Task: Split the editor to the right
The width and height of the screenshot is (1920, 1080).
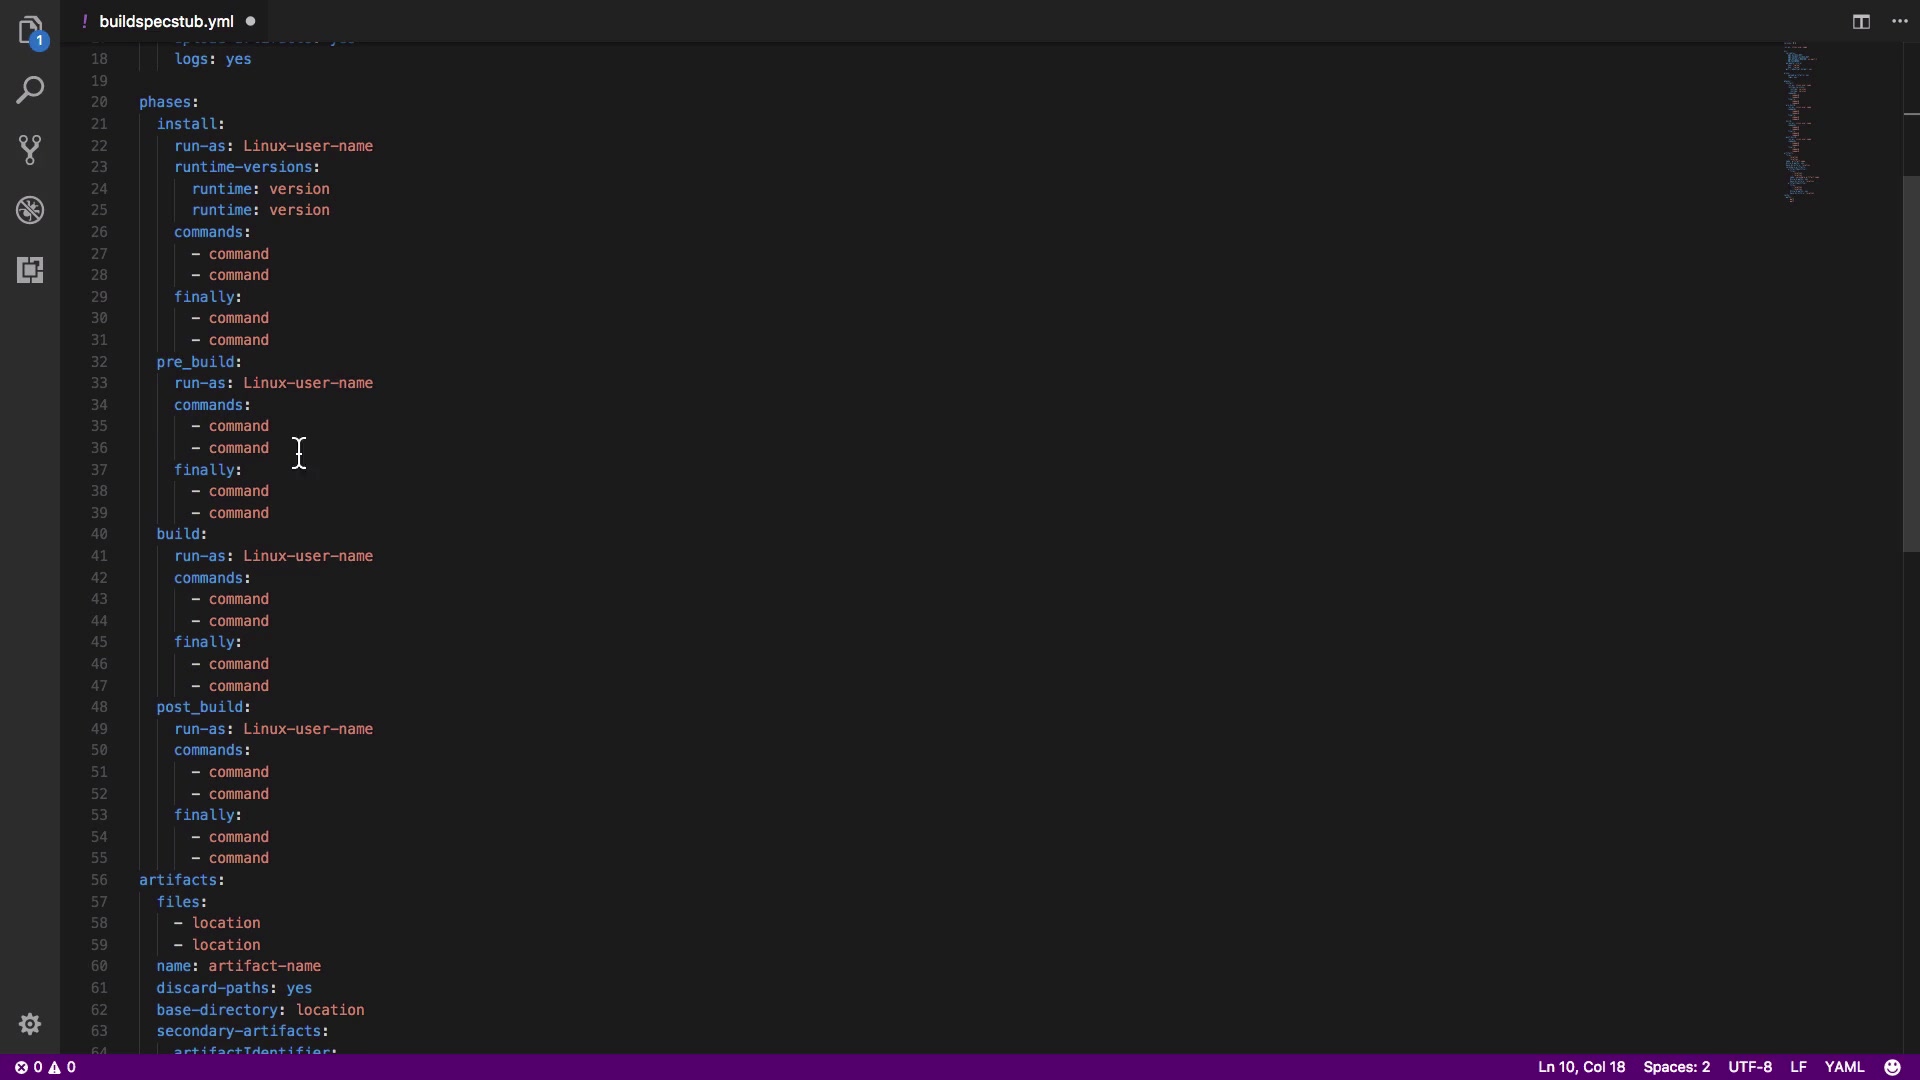Action: tap(1861, 21)
